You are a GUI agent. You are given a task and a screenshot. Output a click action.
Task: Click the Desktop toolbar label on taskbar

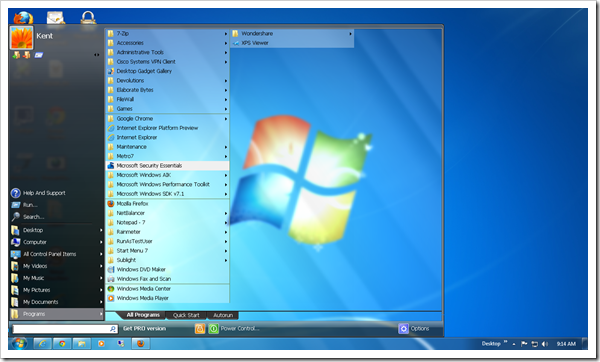click(x=491, y=344)
